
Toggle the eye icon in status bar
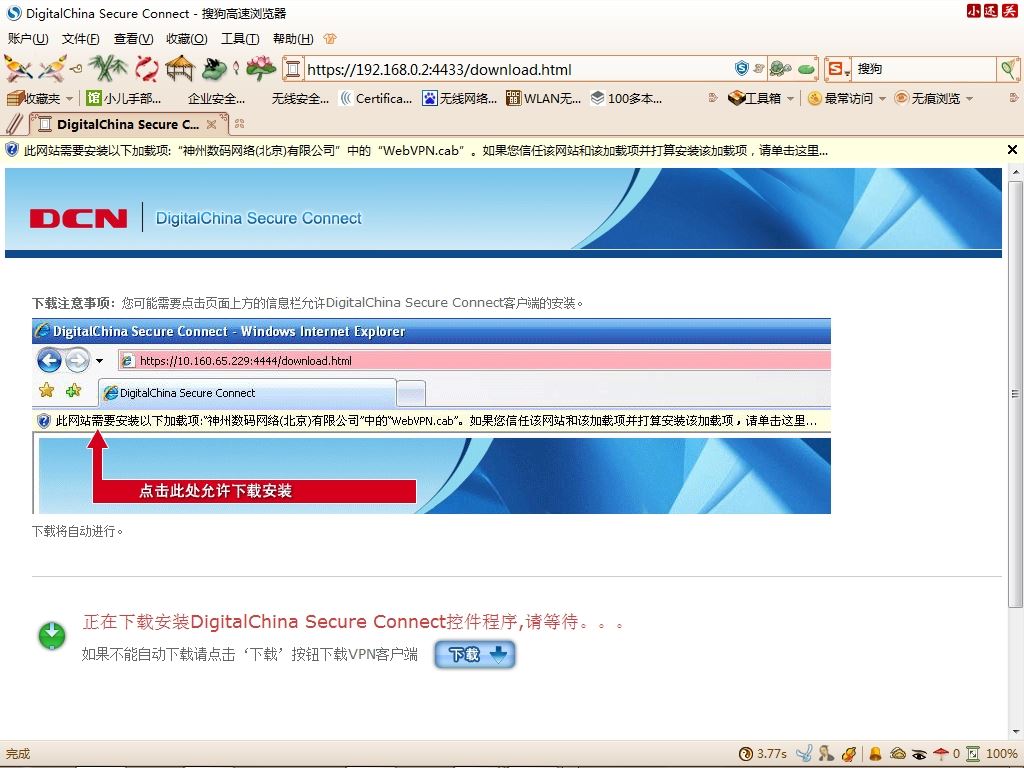[x=919, y=754]
